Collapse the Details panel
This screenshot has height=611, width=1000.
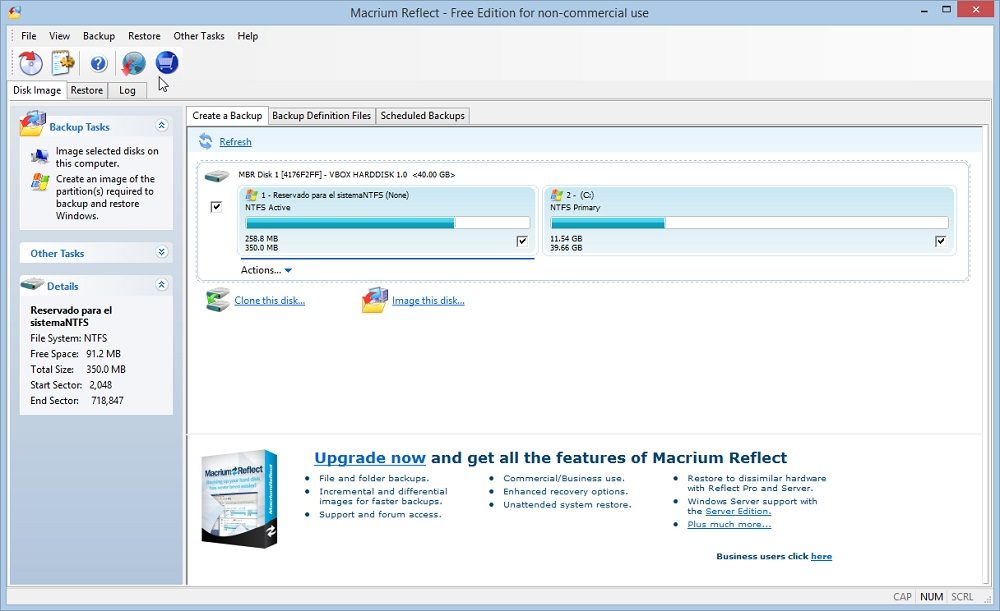[x=161, y=284]
